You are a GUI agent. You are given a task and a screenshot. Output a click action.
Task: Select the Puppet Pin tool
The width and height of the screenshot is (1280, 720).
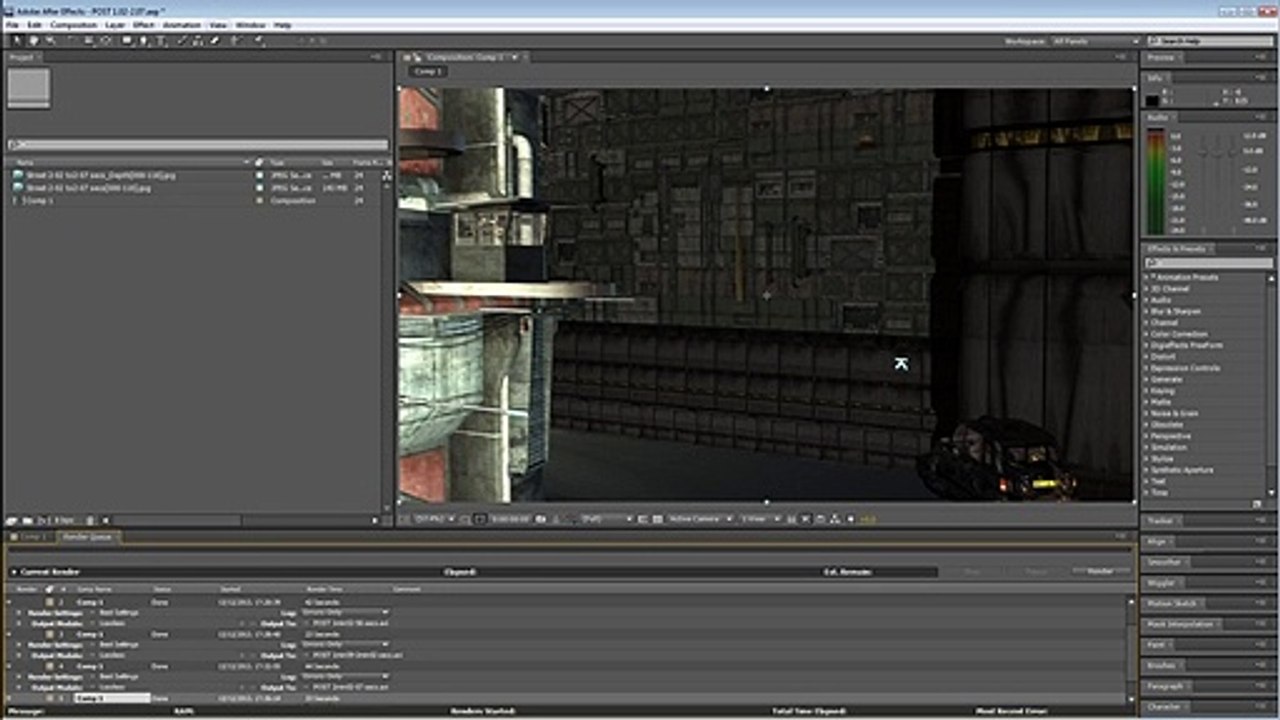[259, 41]
